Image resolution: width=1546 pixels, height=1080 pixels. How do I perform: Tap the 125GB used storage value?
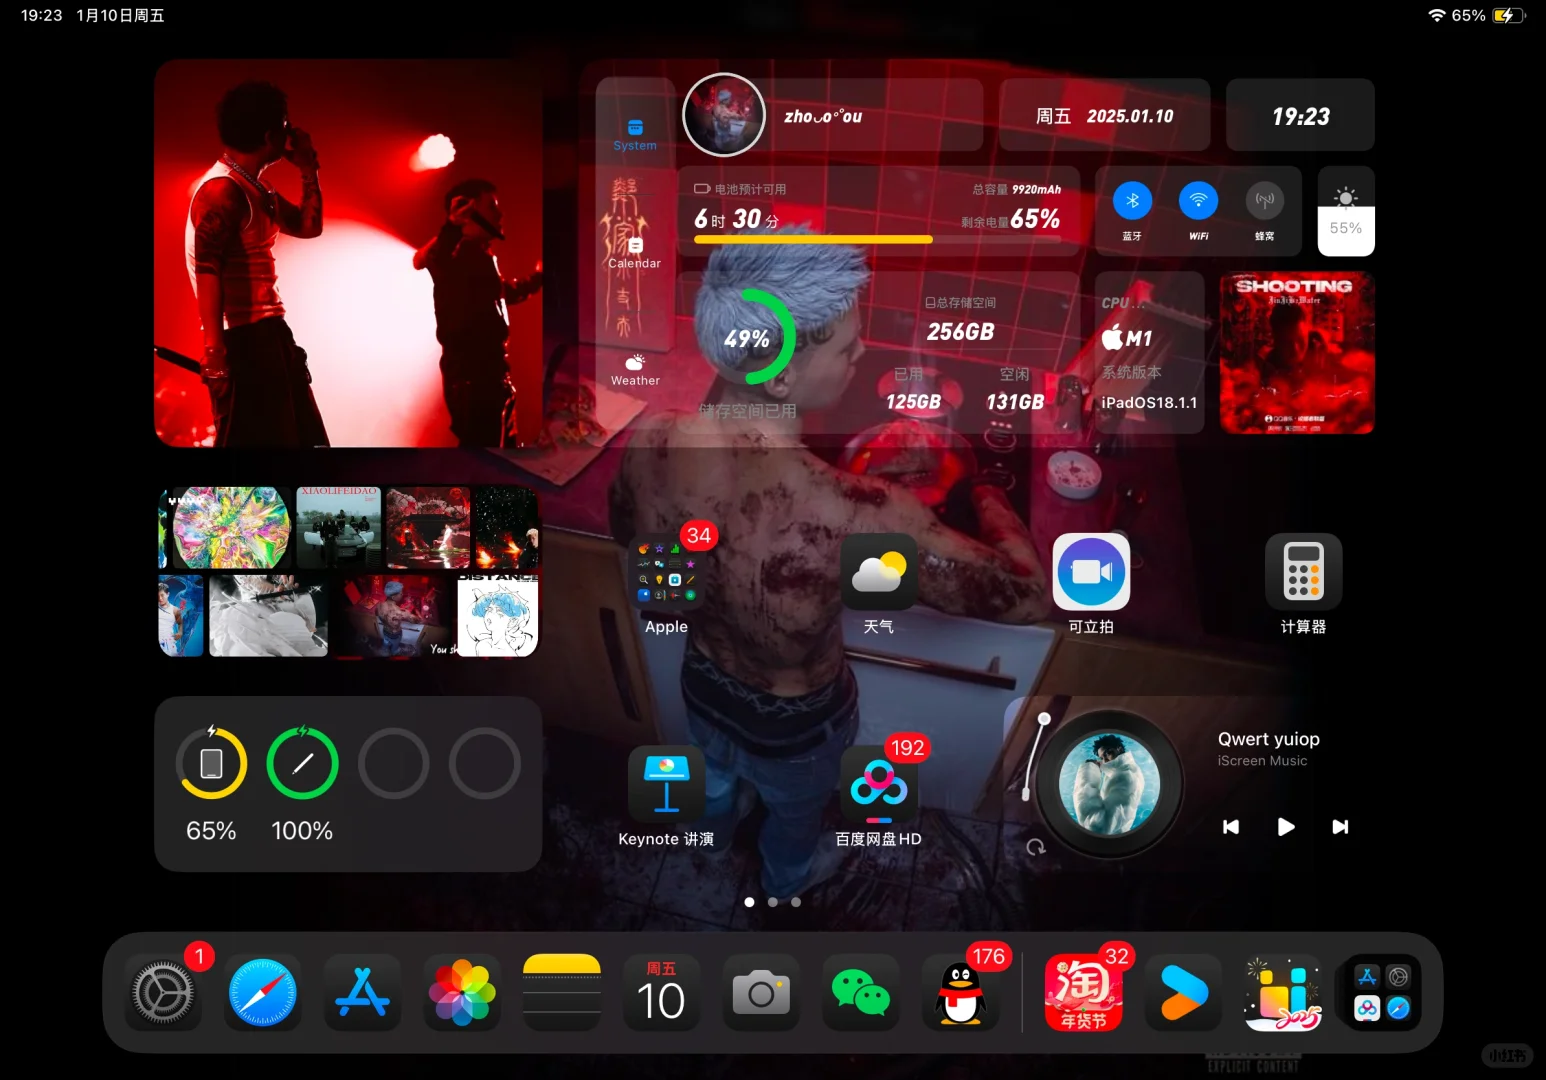point(913,401)
